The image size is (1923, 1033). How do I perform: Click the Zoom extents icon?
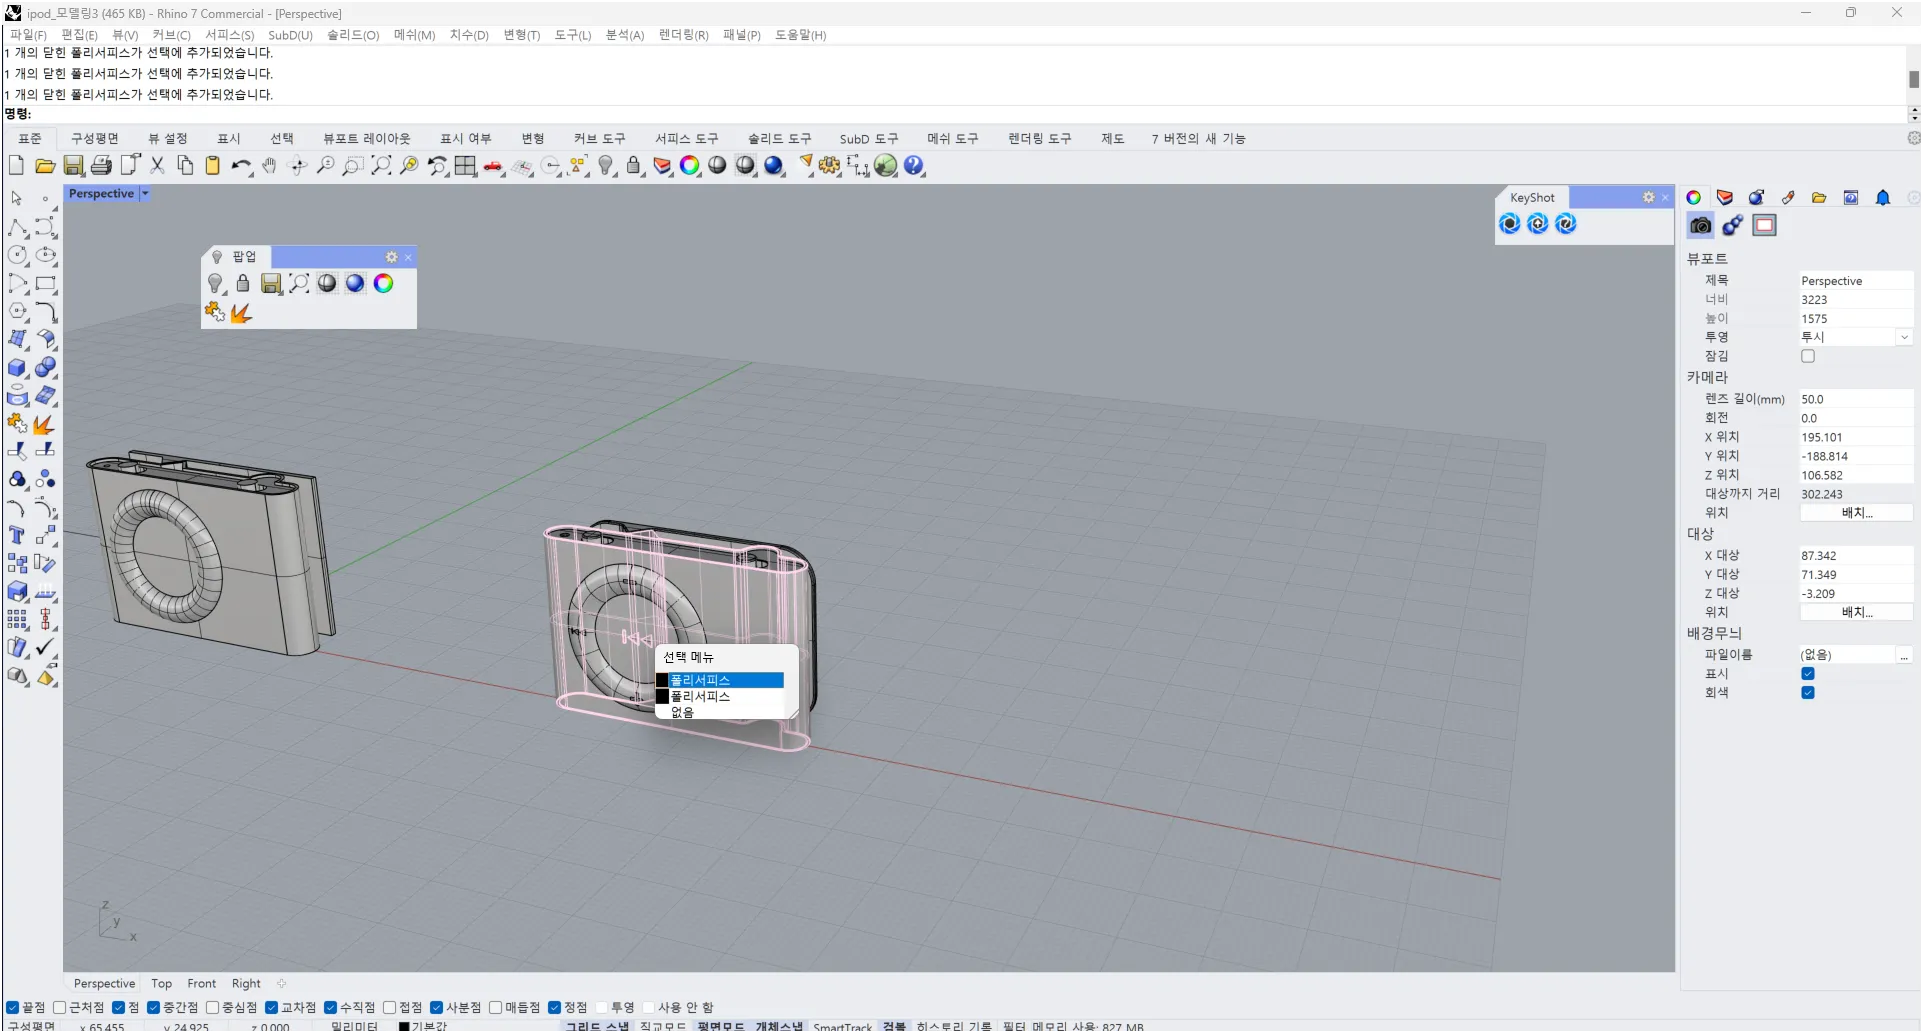click(x=381, y=166)
